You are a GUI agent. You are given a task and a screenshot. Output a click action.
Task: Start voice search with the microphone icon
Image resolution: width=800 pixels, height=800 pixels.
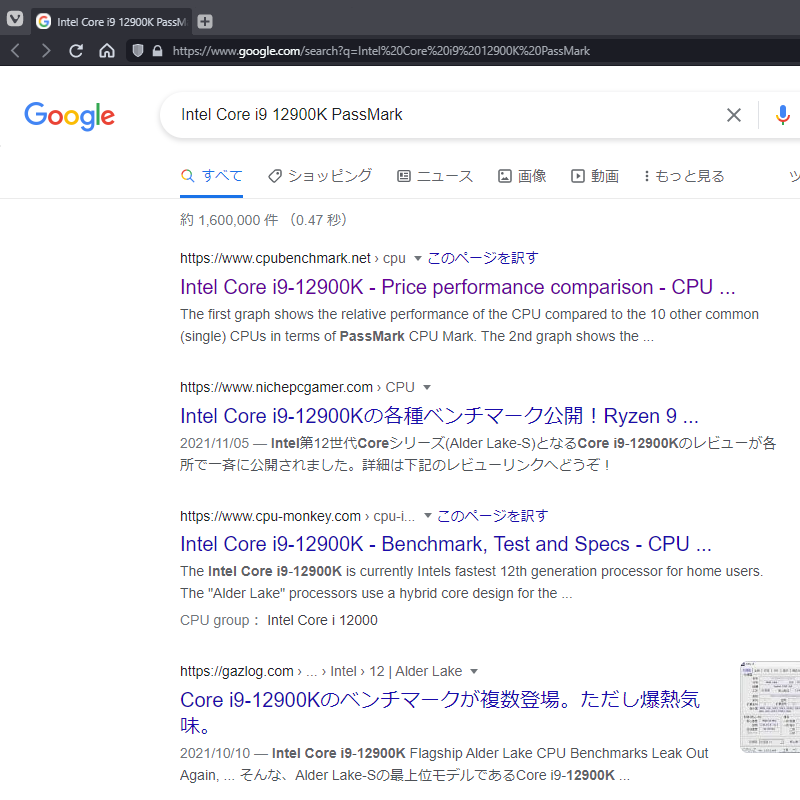coord(783,115)
